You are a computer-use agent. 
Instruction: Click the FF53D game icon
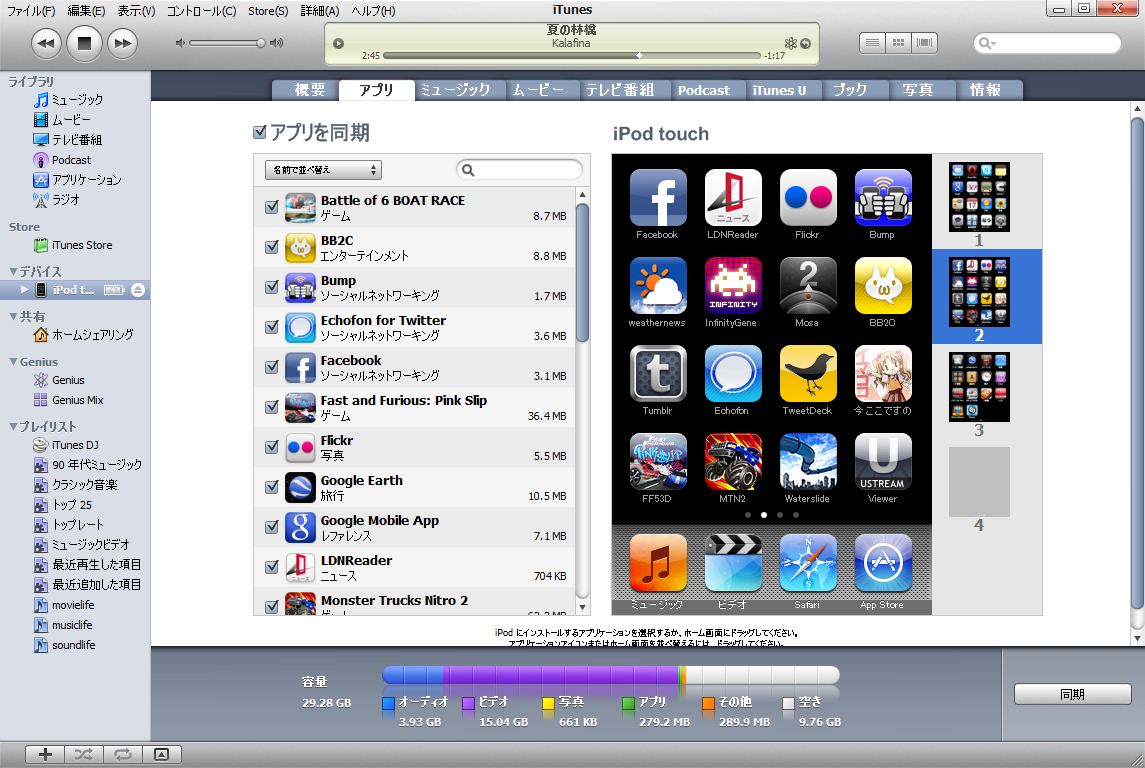pyautogui.click(x=658, y=462)
